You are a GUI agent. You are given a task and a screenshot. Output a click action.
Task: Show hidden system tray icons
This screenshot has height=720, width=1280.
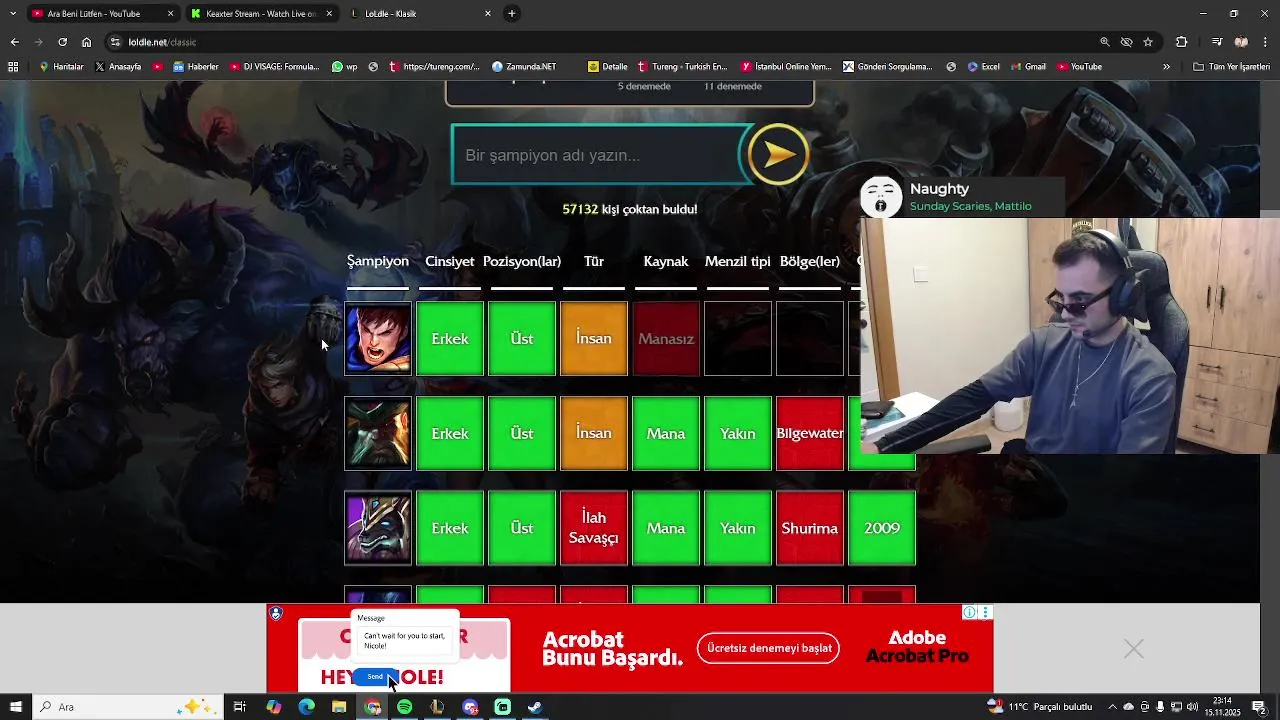point(1113,707)
